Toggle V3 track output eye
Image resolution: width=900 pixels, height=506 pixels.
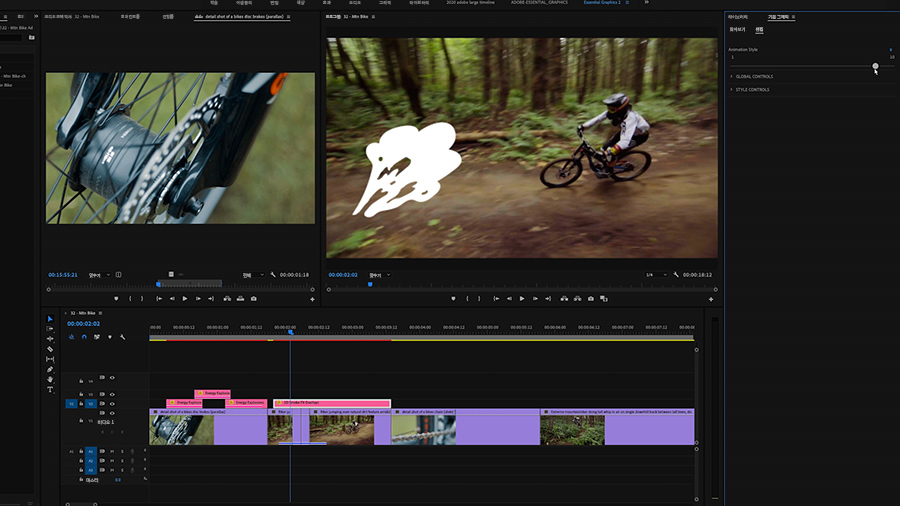coord(112,394)
